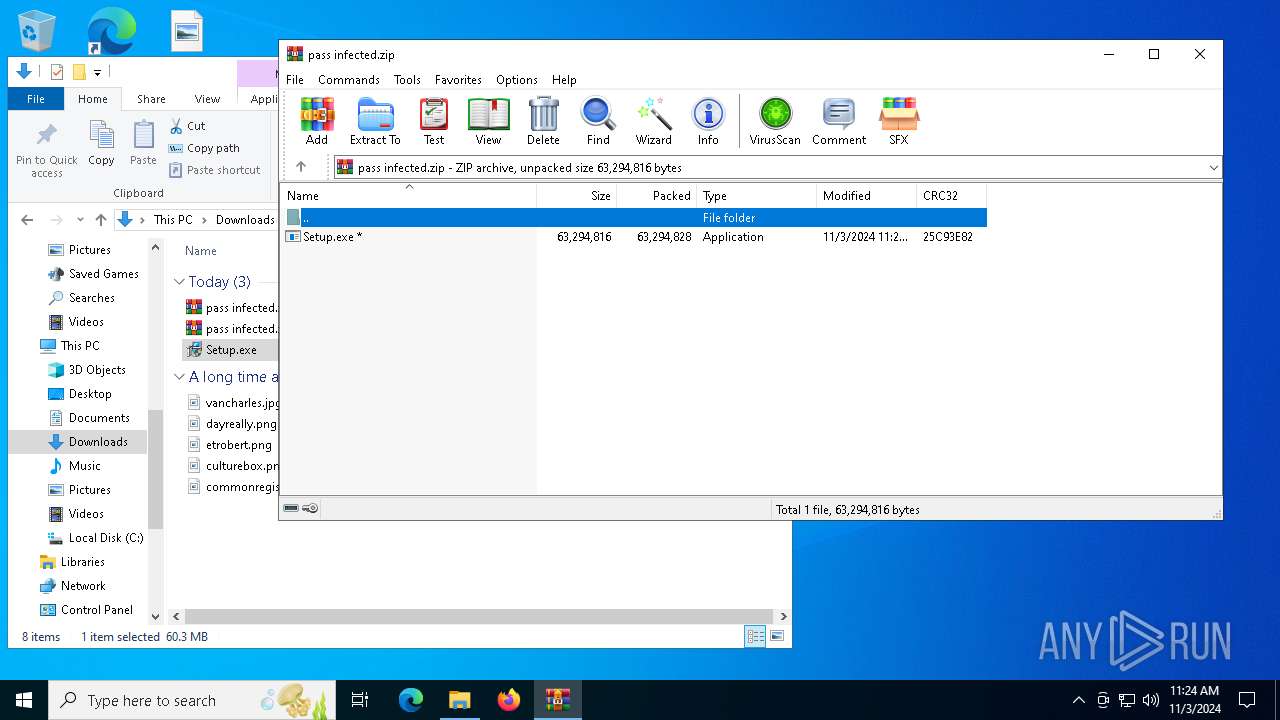This screenshot has height=720, width=1280.
Task: Open the File tab in File Explorer
Action: (36, 99)
